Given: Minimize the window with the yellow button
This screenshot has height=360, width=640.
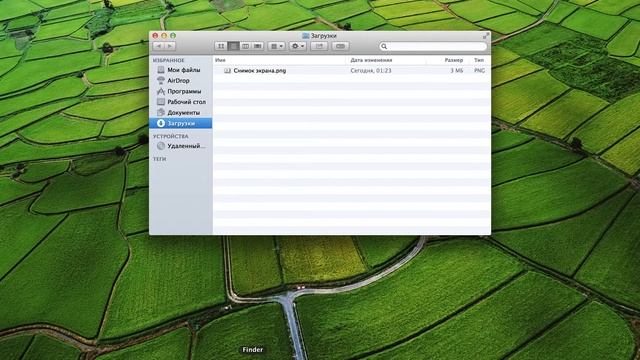Looking at the screenshot, I should pos(164,36).
